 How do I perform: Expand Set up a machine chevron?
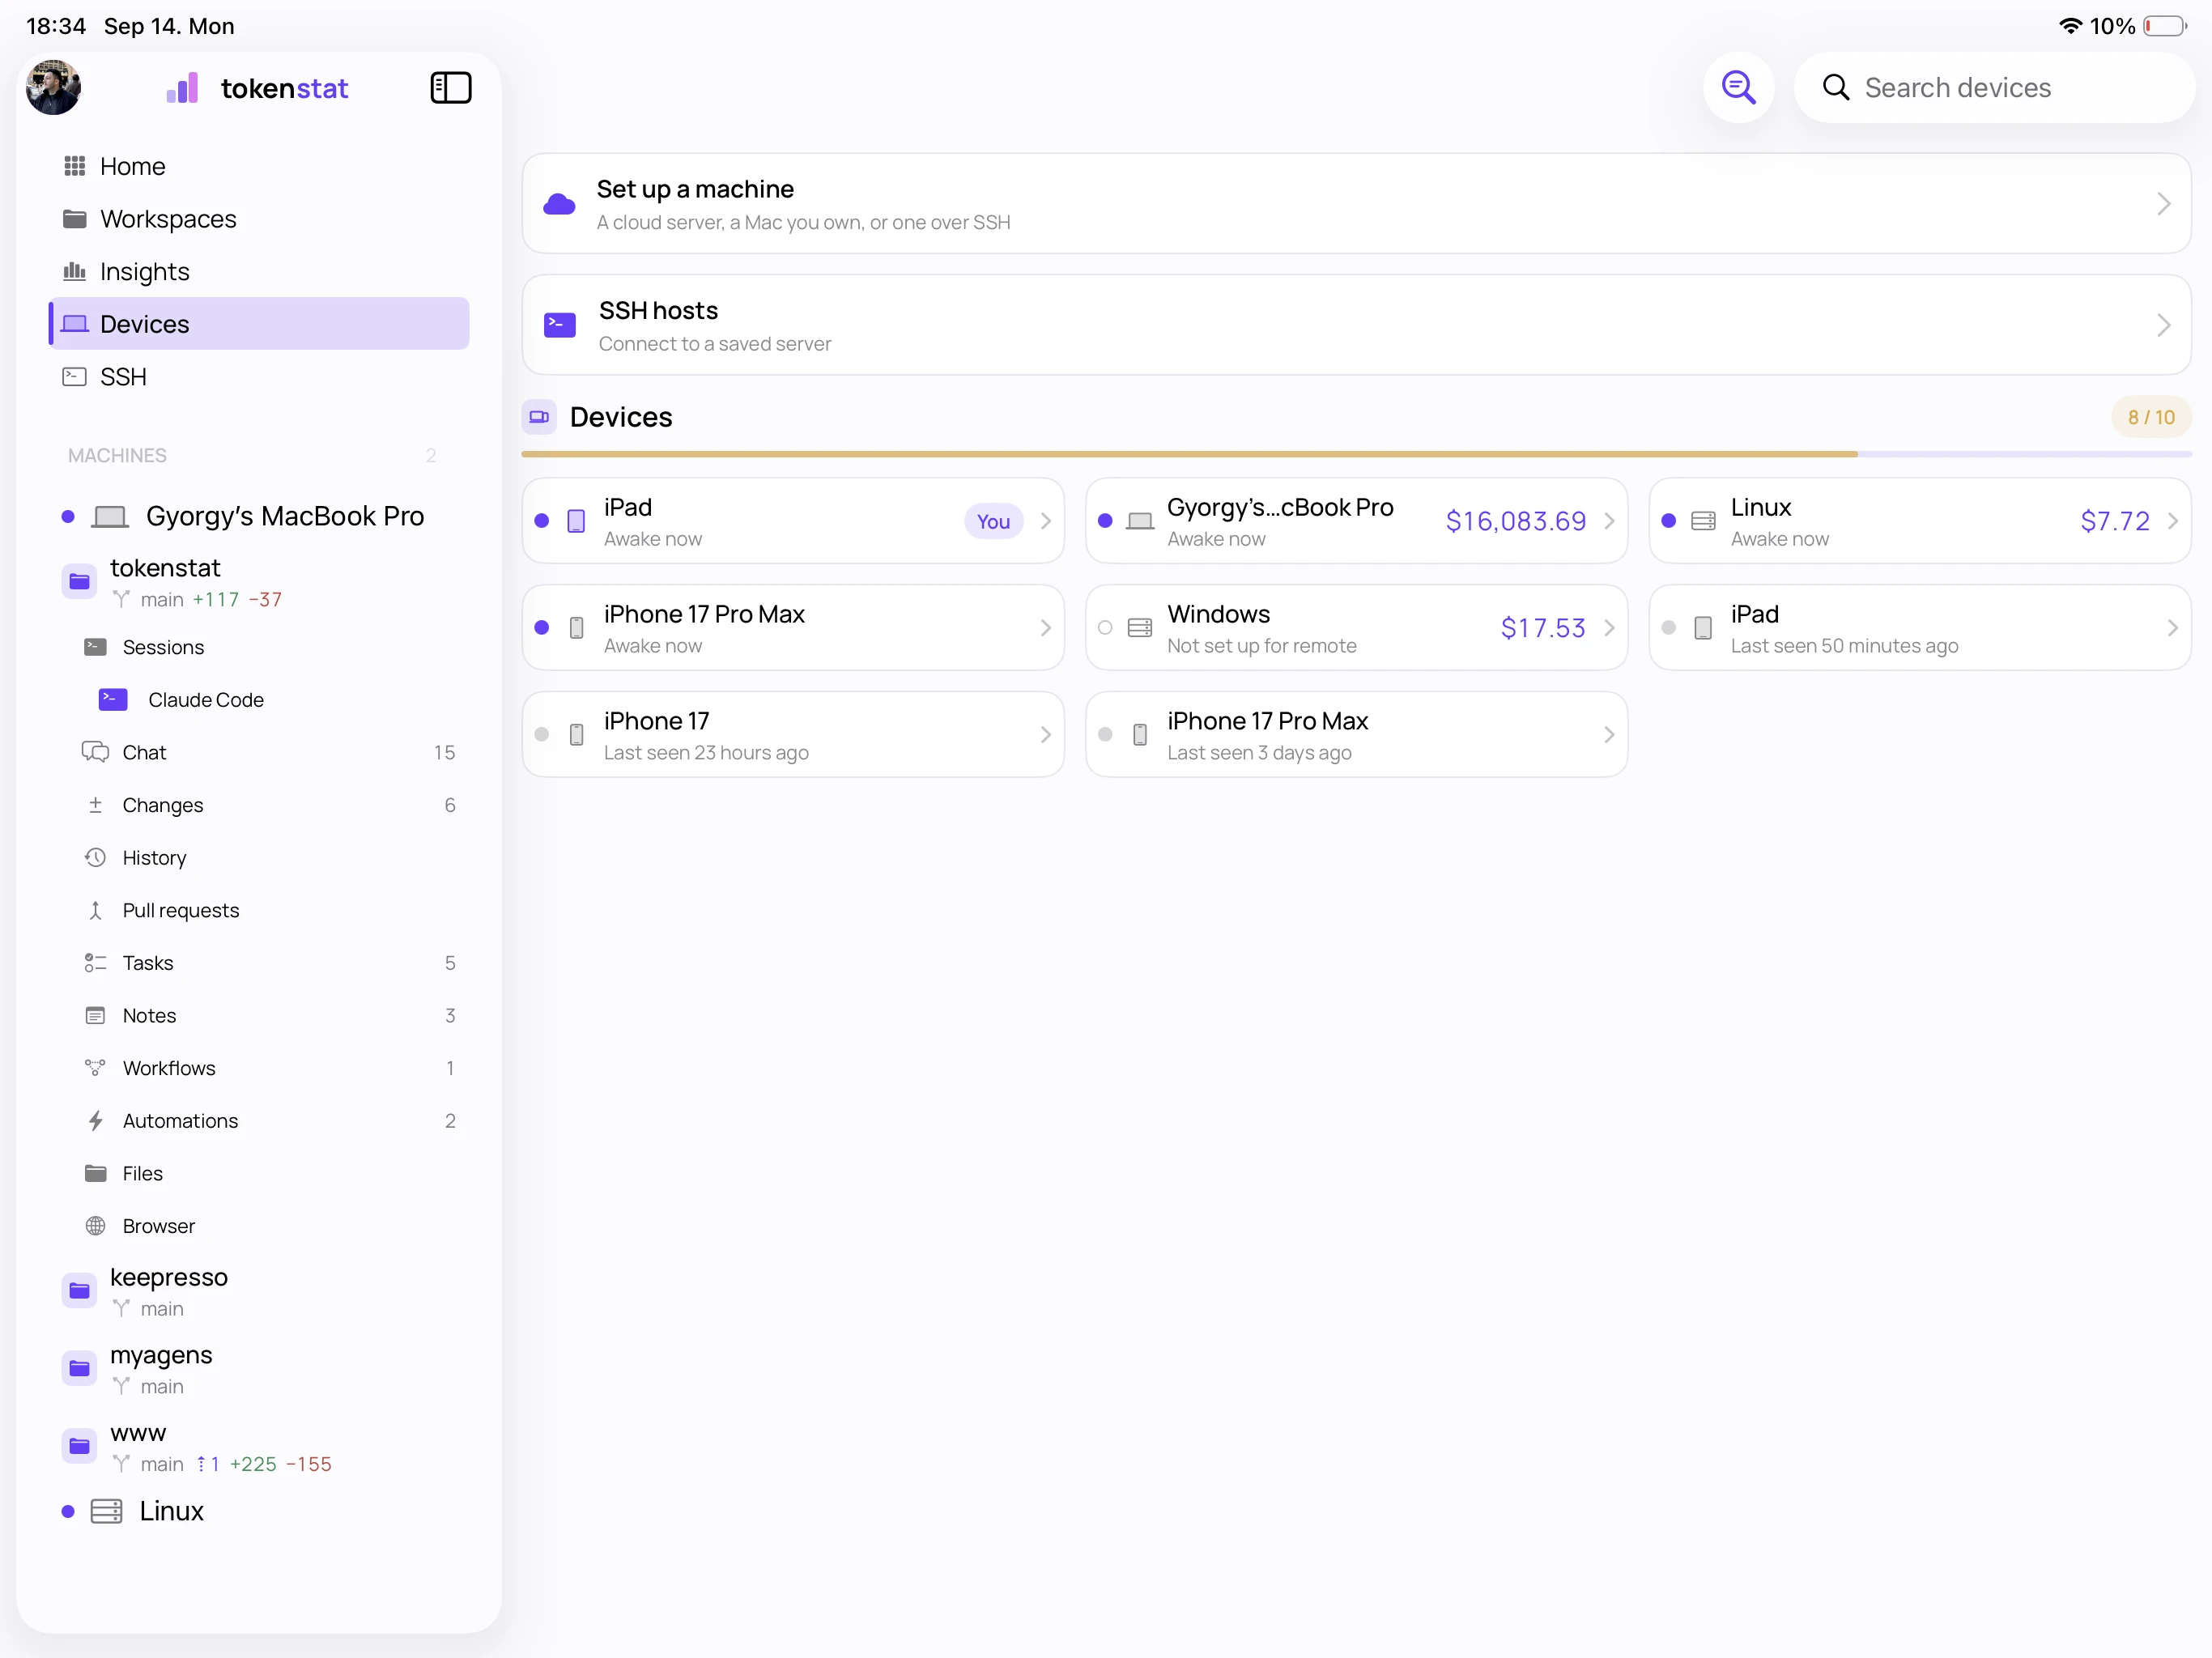[2163, 204]
